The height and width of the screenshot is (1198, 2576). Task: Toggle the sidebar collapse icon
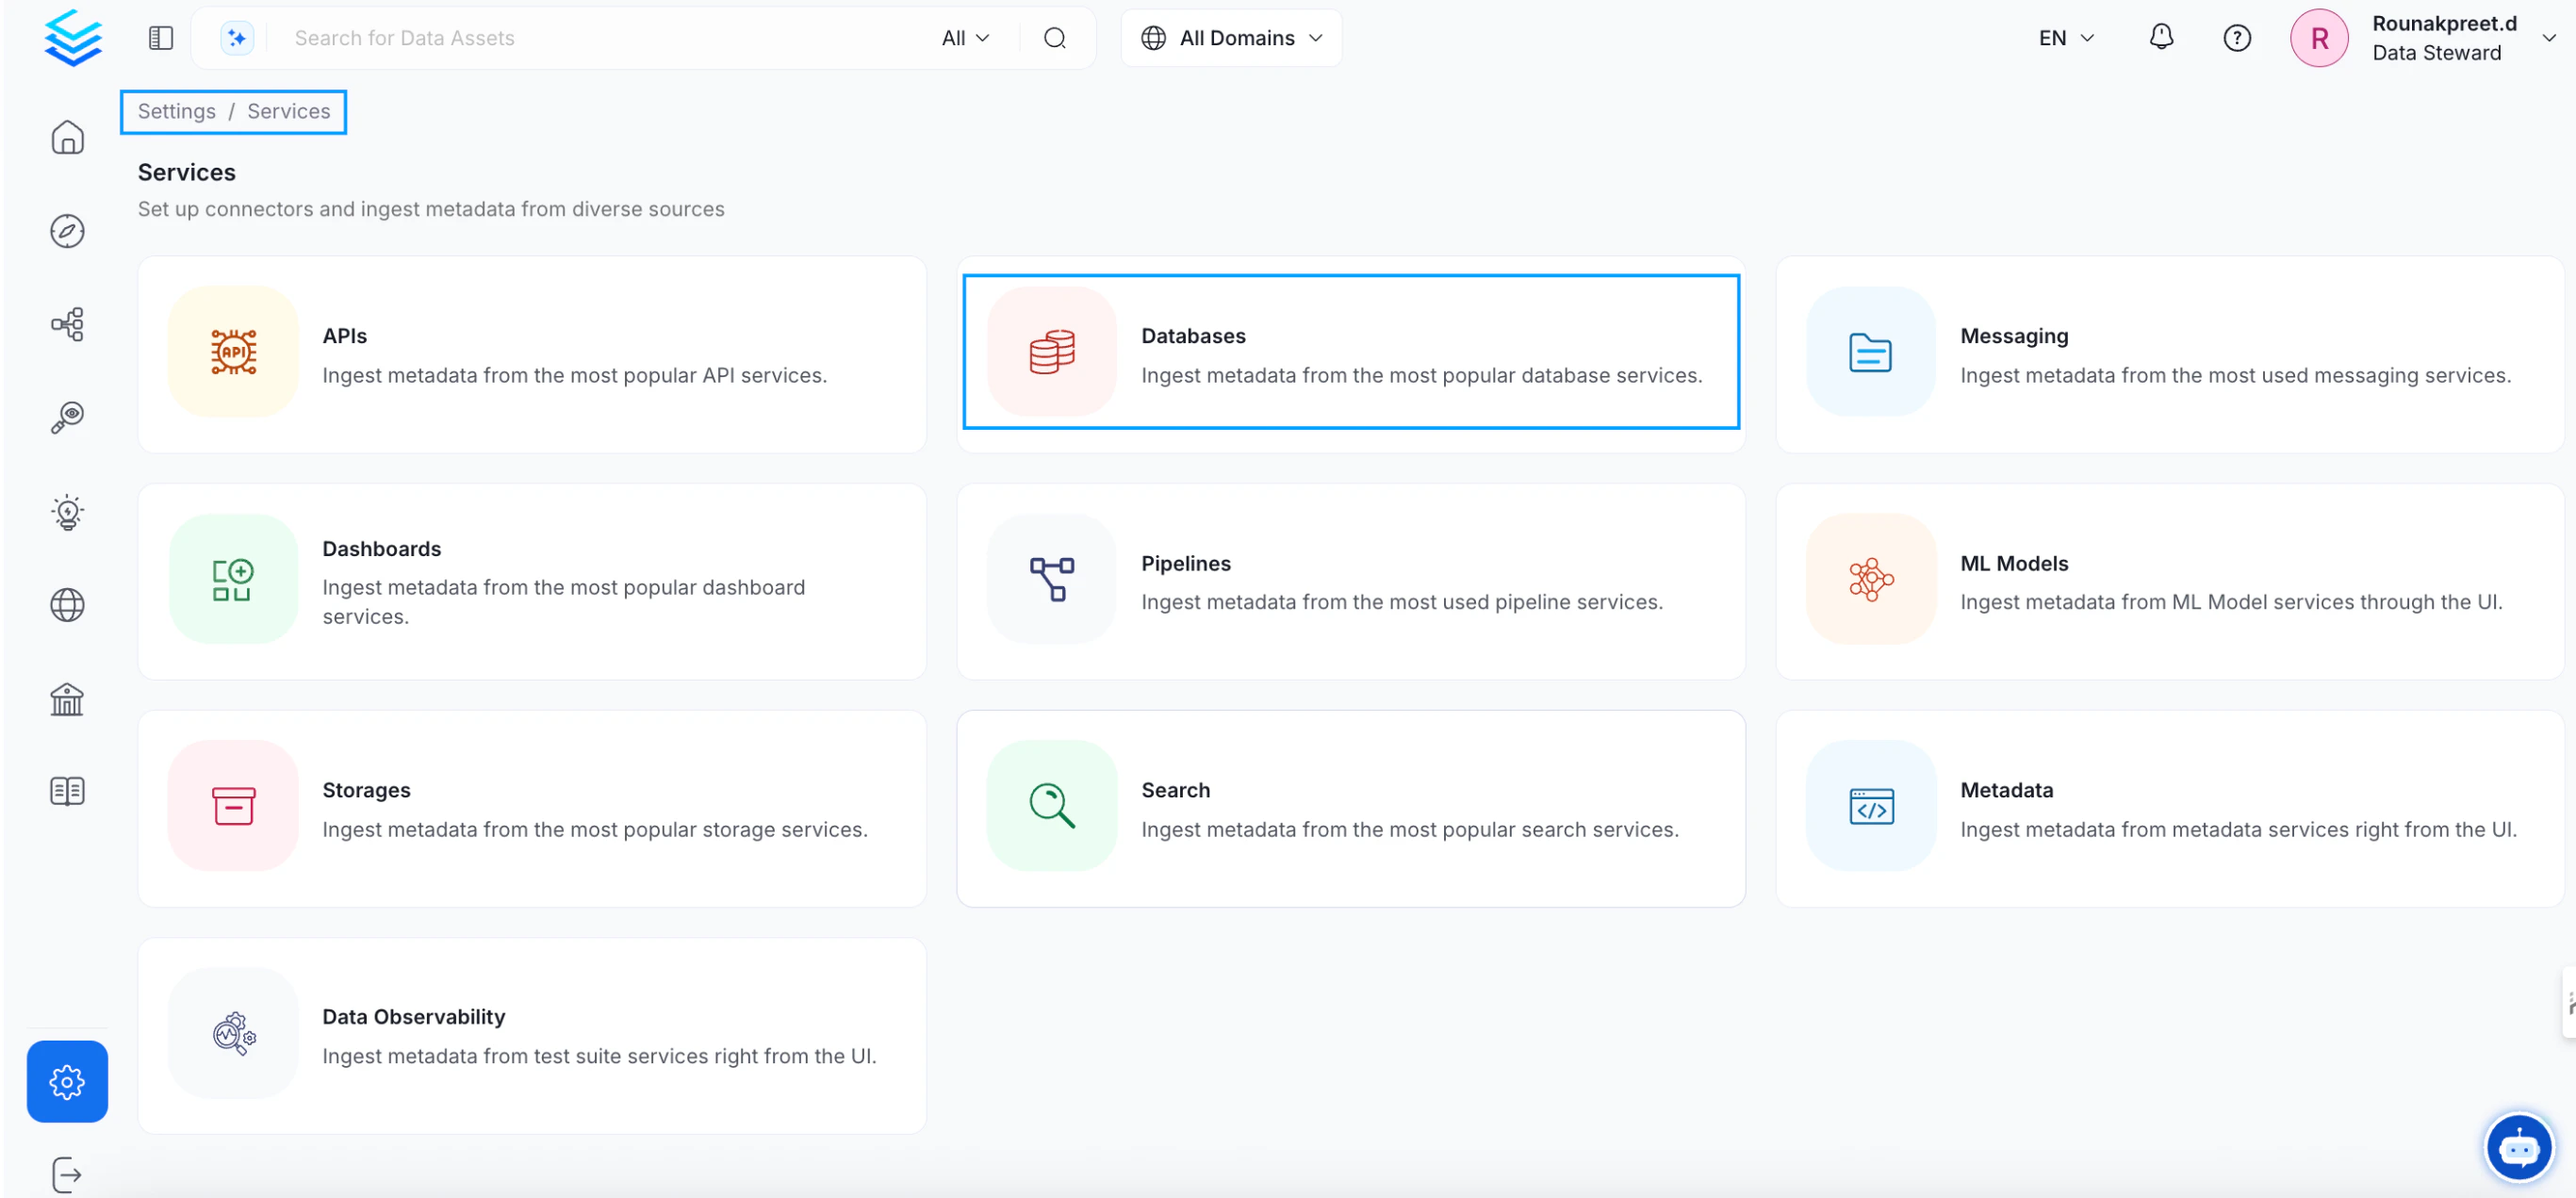[161, 38]
